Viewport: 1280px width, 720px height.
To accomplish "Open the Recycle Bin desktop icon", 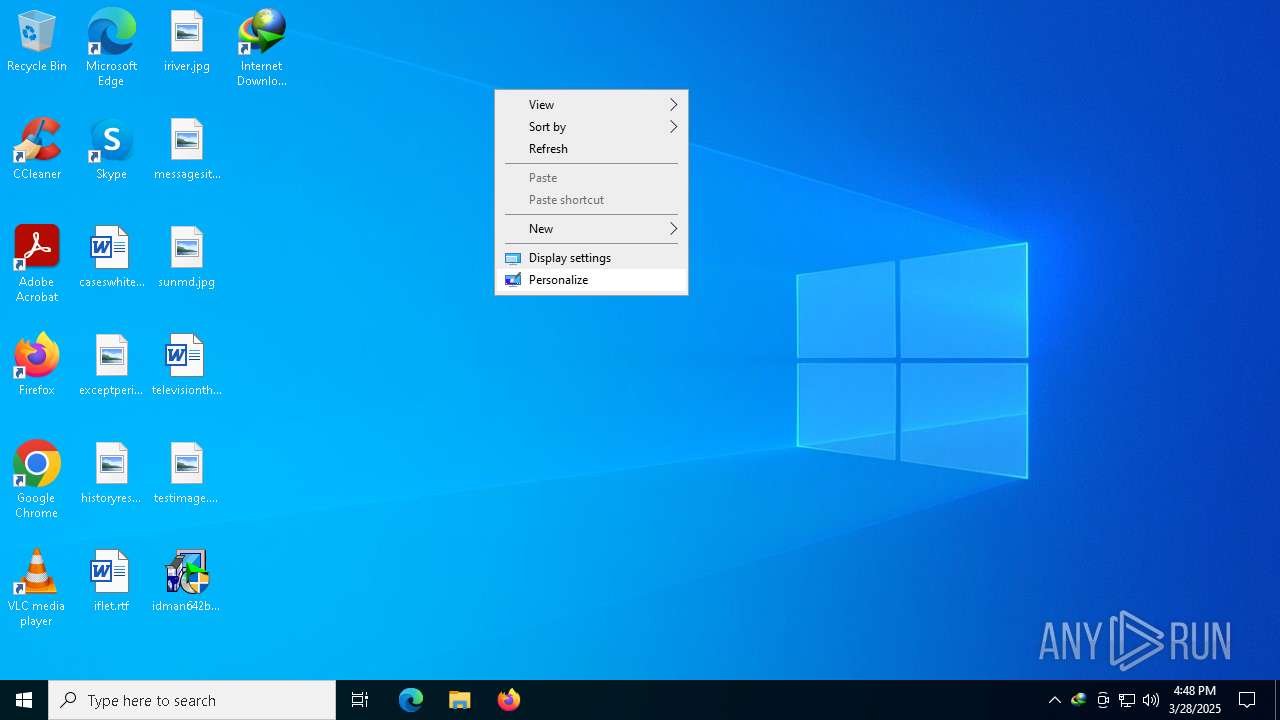I will (37, 42).
